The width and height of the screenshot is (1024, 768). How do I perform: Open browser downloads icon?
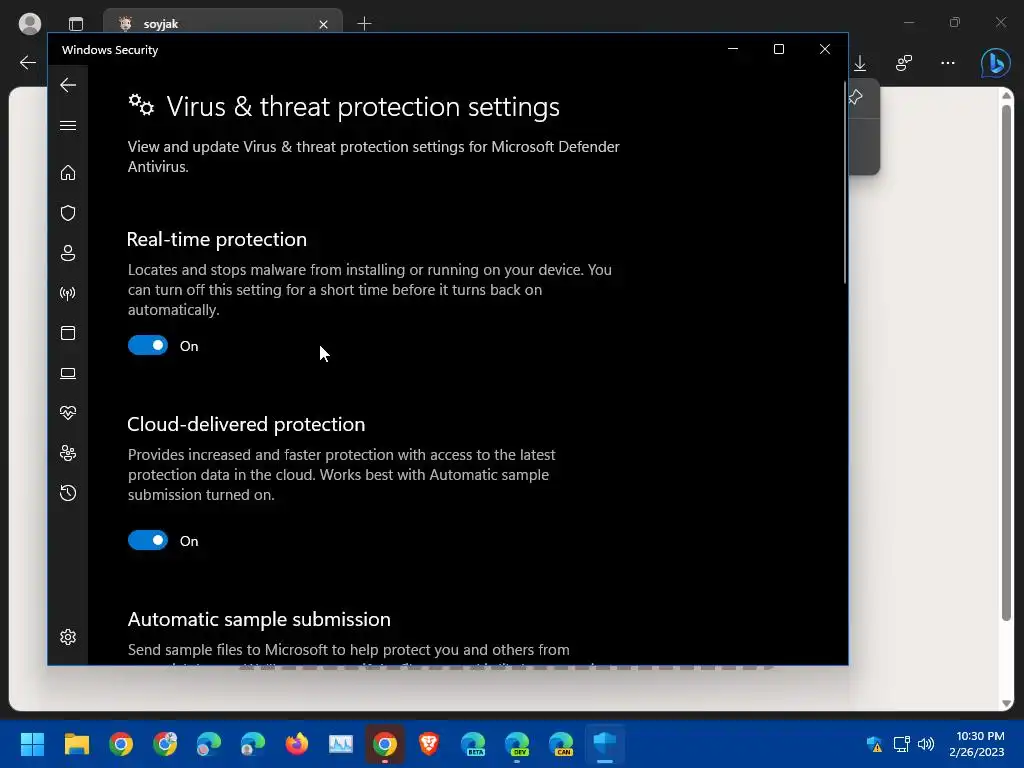coord(860,63)
